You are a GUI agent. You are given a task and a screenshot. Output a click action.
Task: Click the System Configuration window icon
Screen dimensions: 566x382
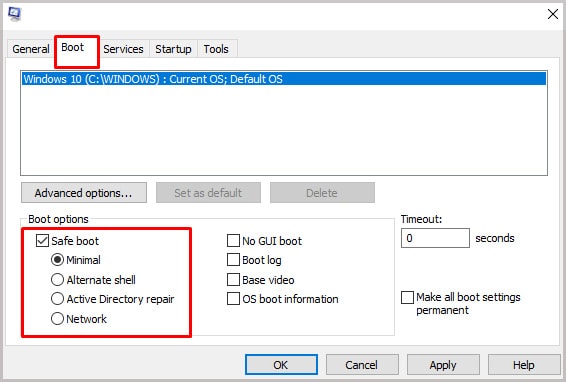pyautogui.click(x=15, y=14)
